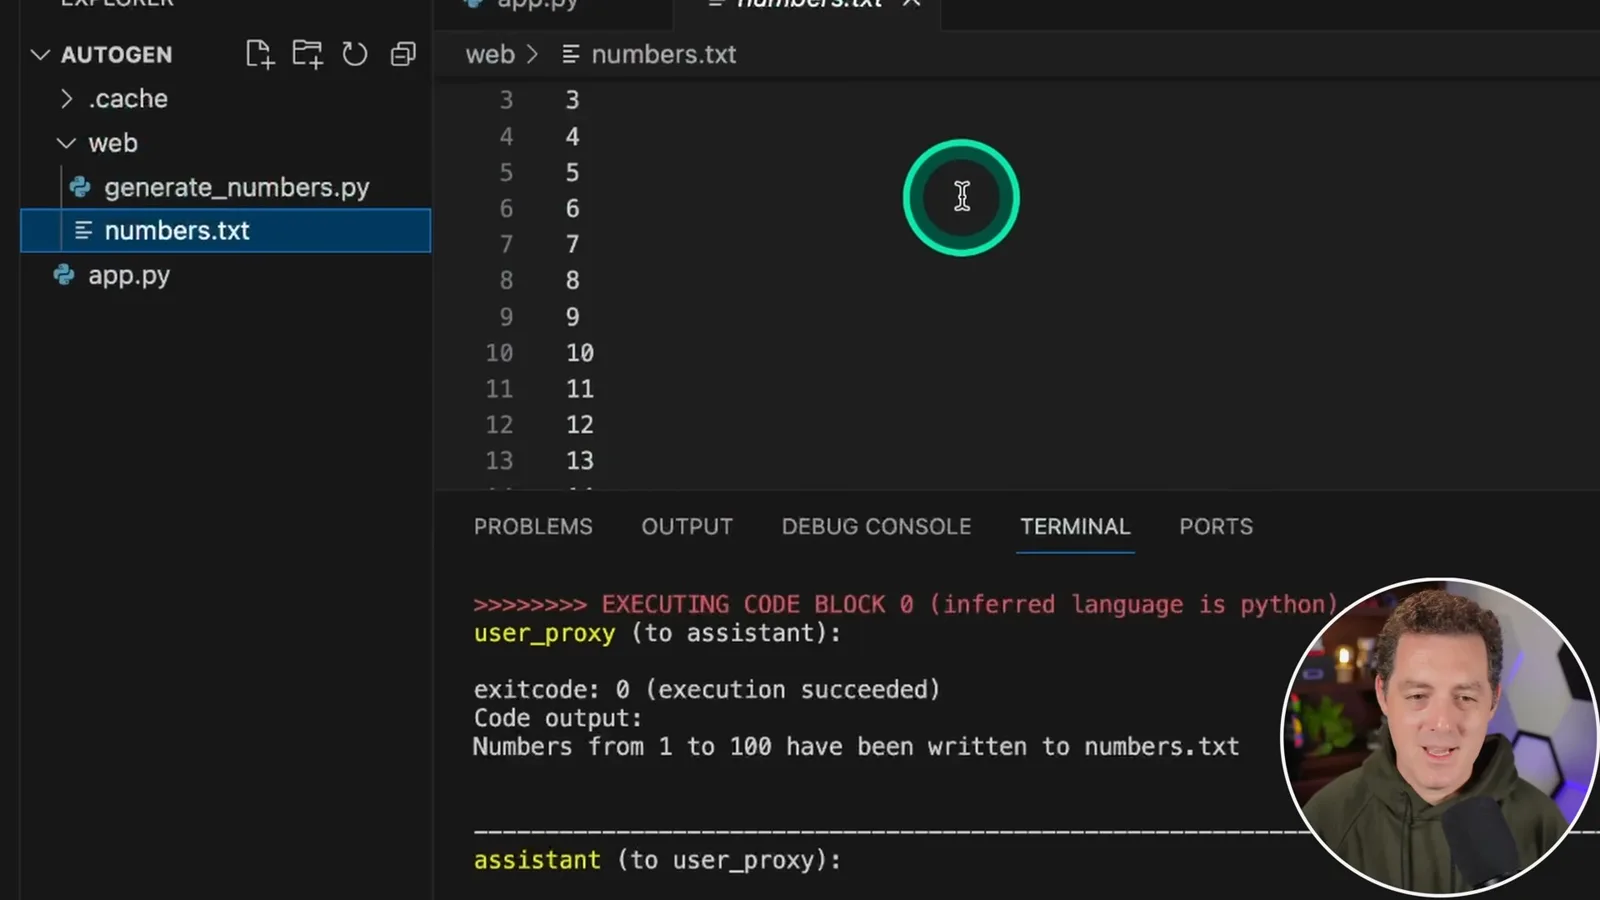Click the chevron after web in the breadcrumb
Screen dimensions: 1600x900
(532, 54)
